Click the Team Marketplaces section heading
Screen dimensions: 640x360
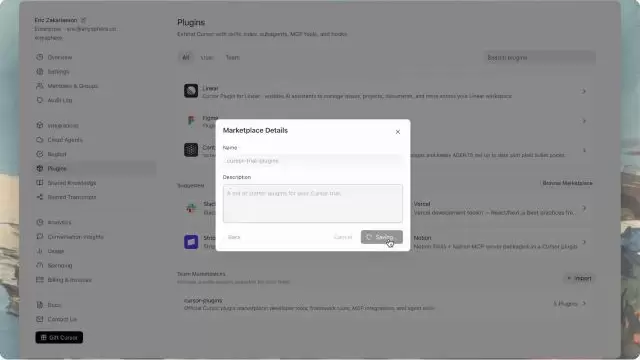(201, 274)
